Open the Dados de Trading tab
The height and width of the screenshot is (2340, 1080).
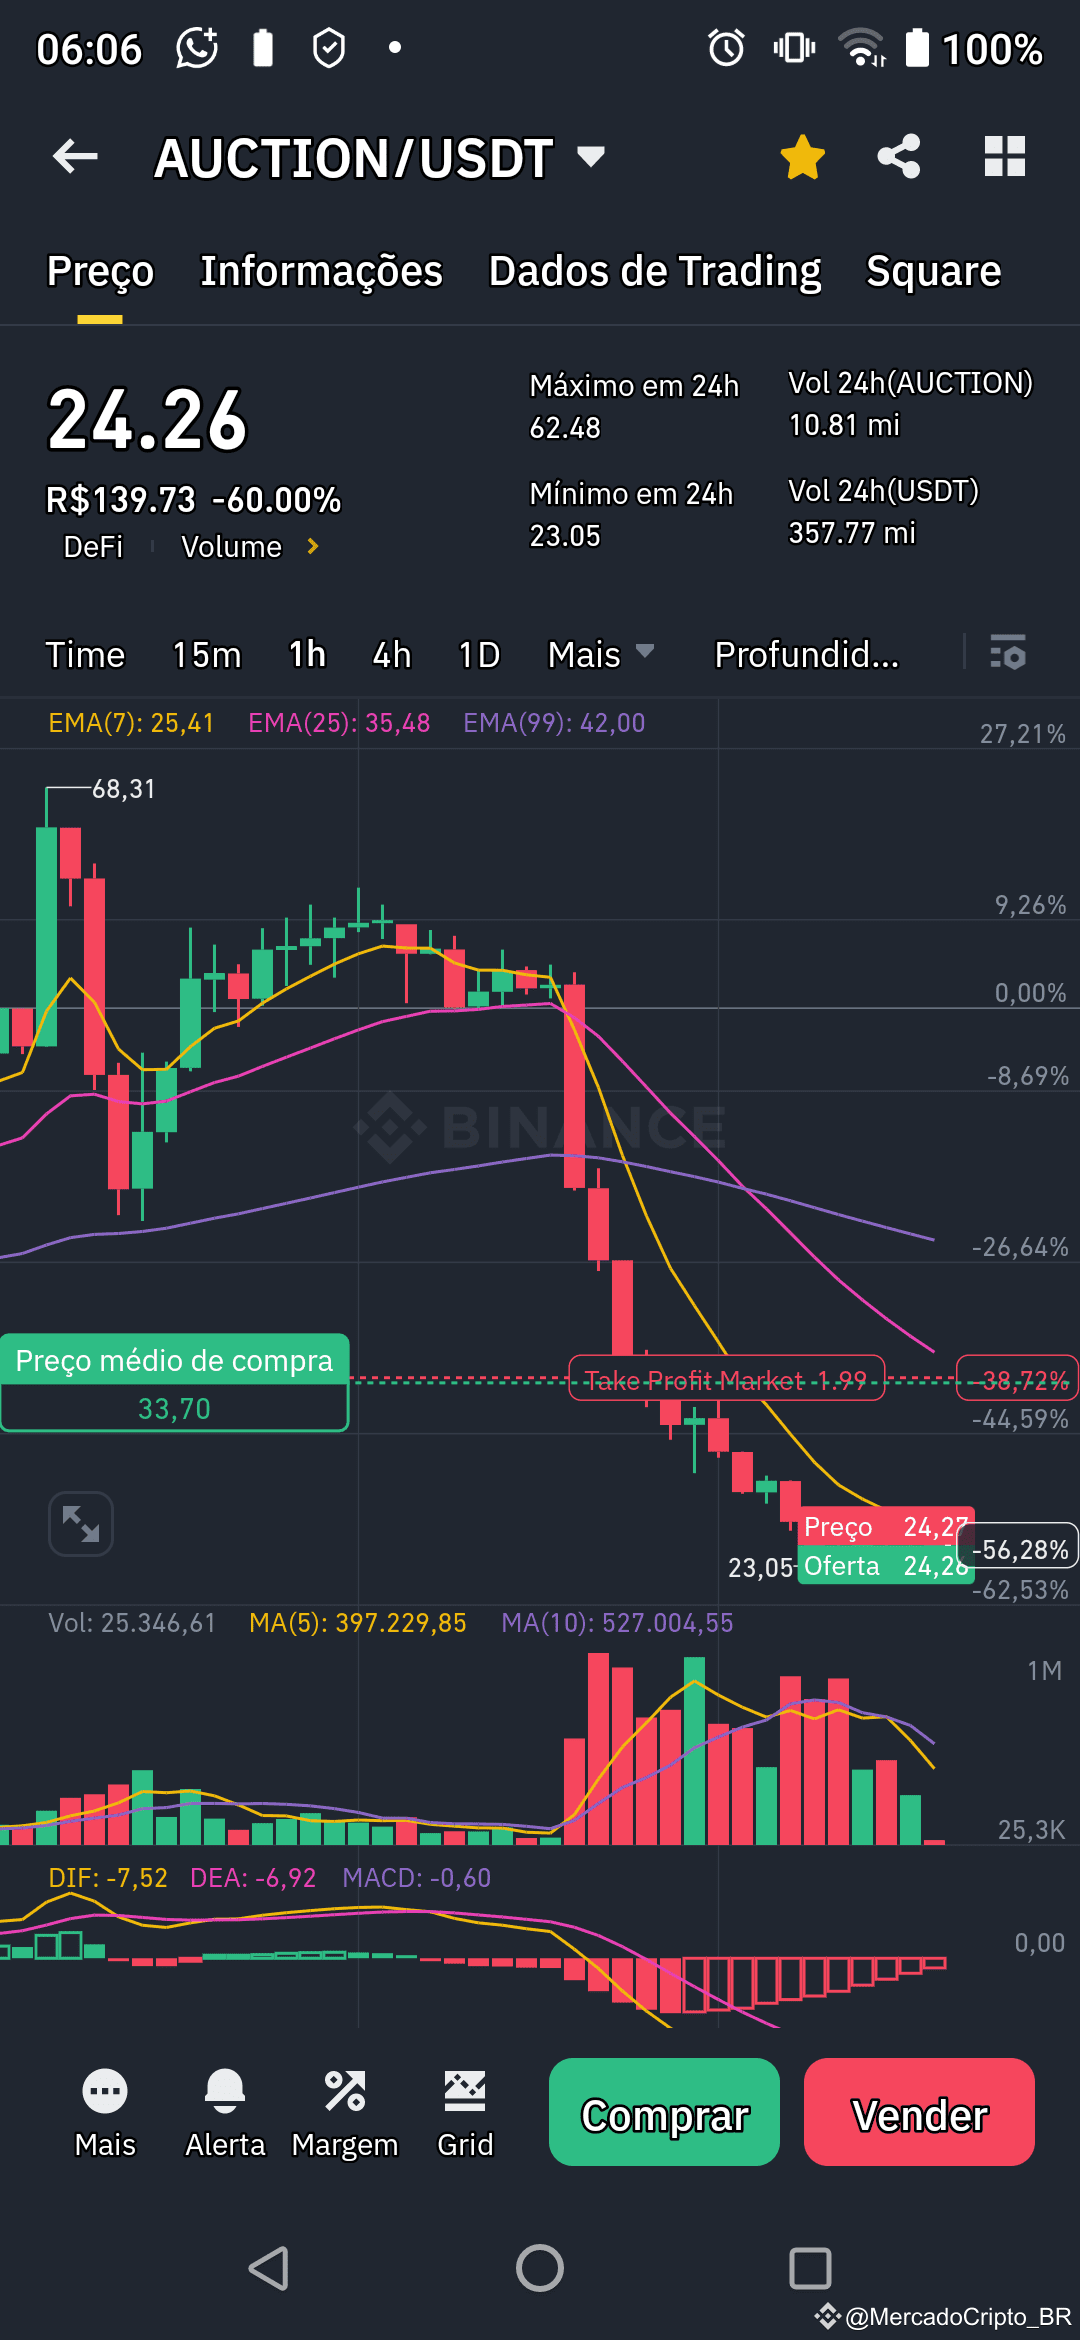tap(654, 271)
